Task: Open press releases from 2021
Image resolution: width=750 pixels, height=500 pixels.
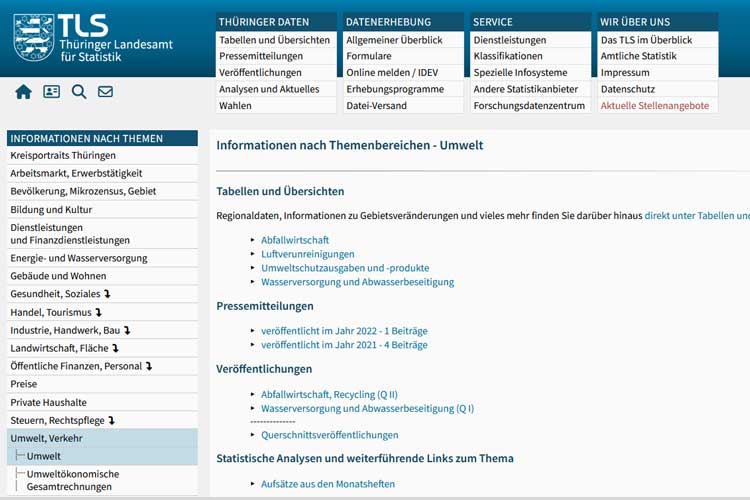Action: point(344,344)
